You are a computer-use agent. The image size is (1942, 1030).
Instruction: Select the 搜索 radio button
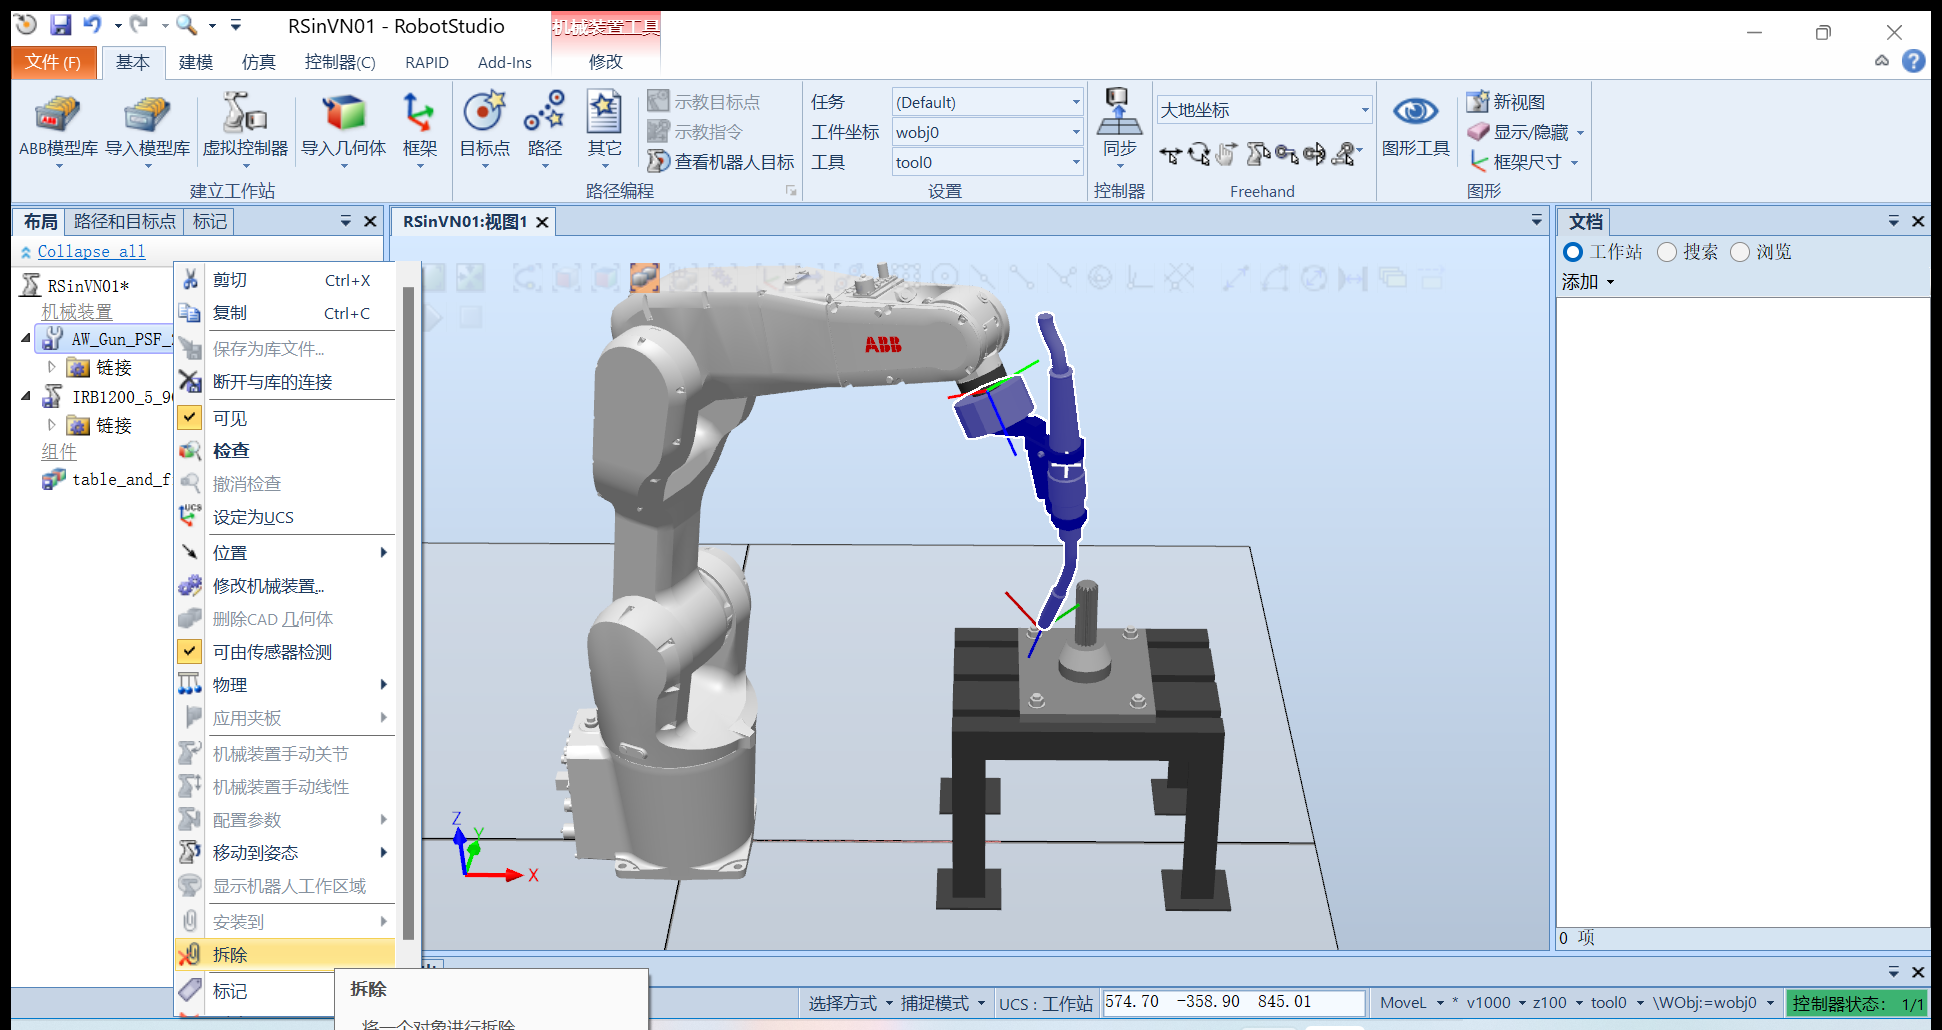(x=1667, y=252)
